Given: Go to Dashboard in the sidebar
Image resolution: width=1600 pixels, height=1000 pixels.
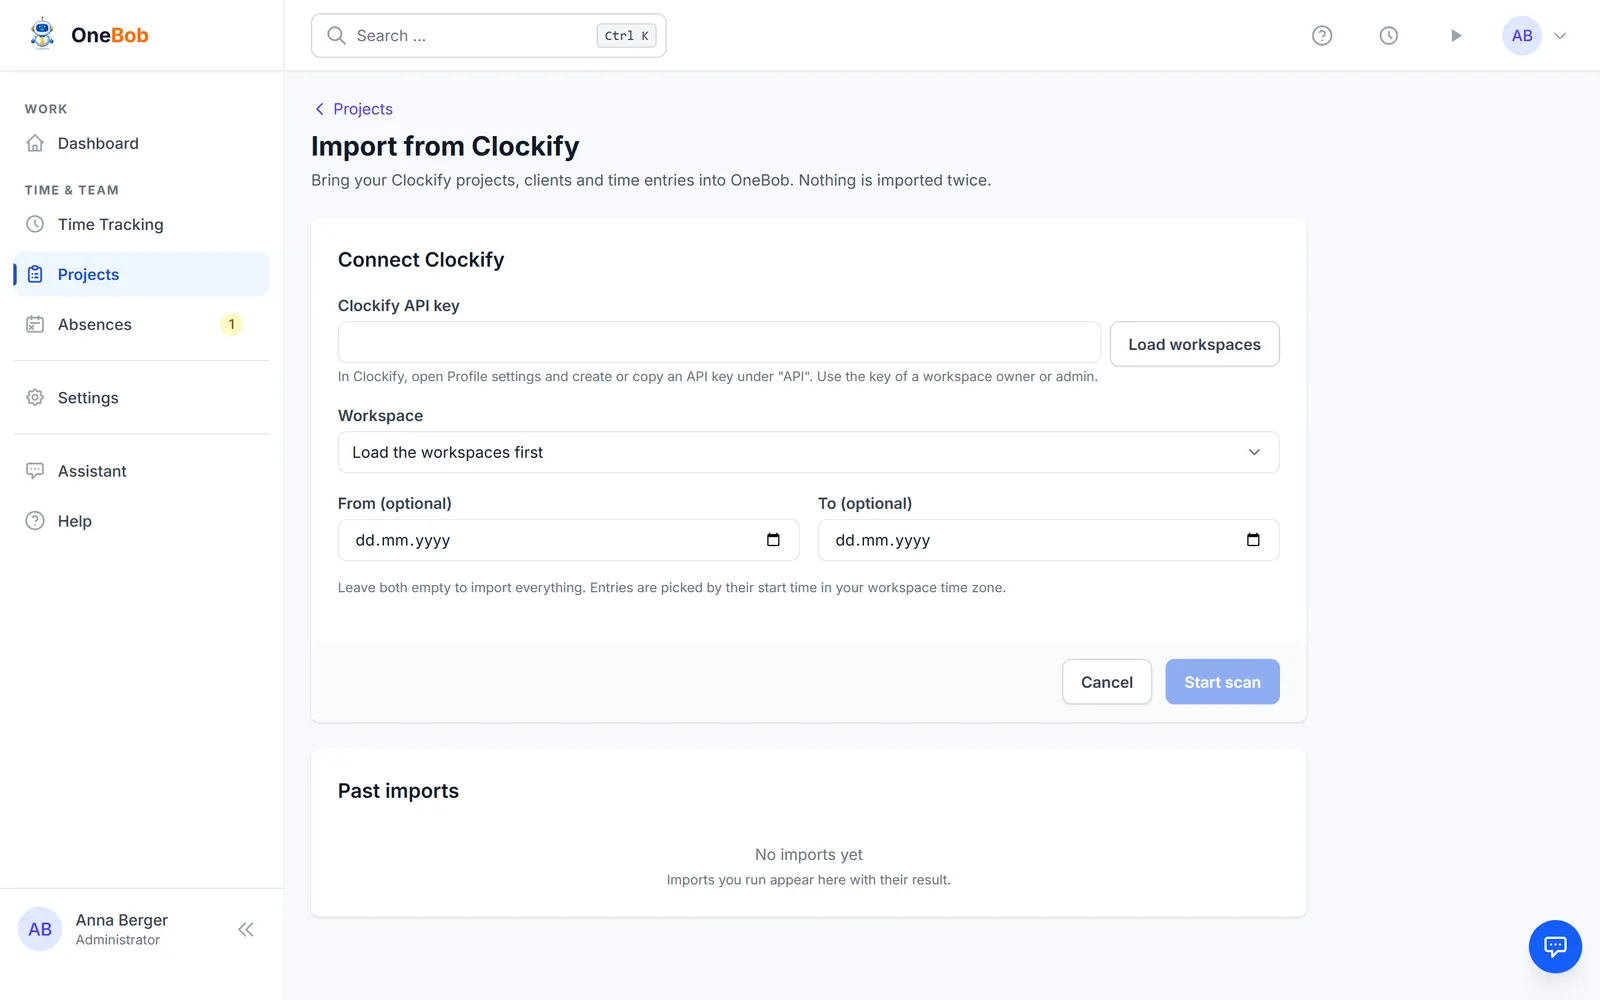Looking at the screenshot, I should pos(141,143).
